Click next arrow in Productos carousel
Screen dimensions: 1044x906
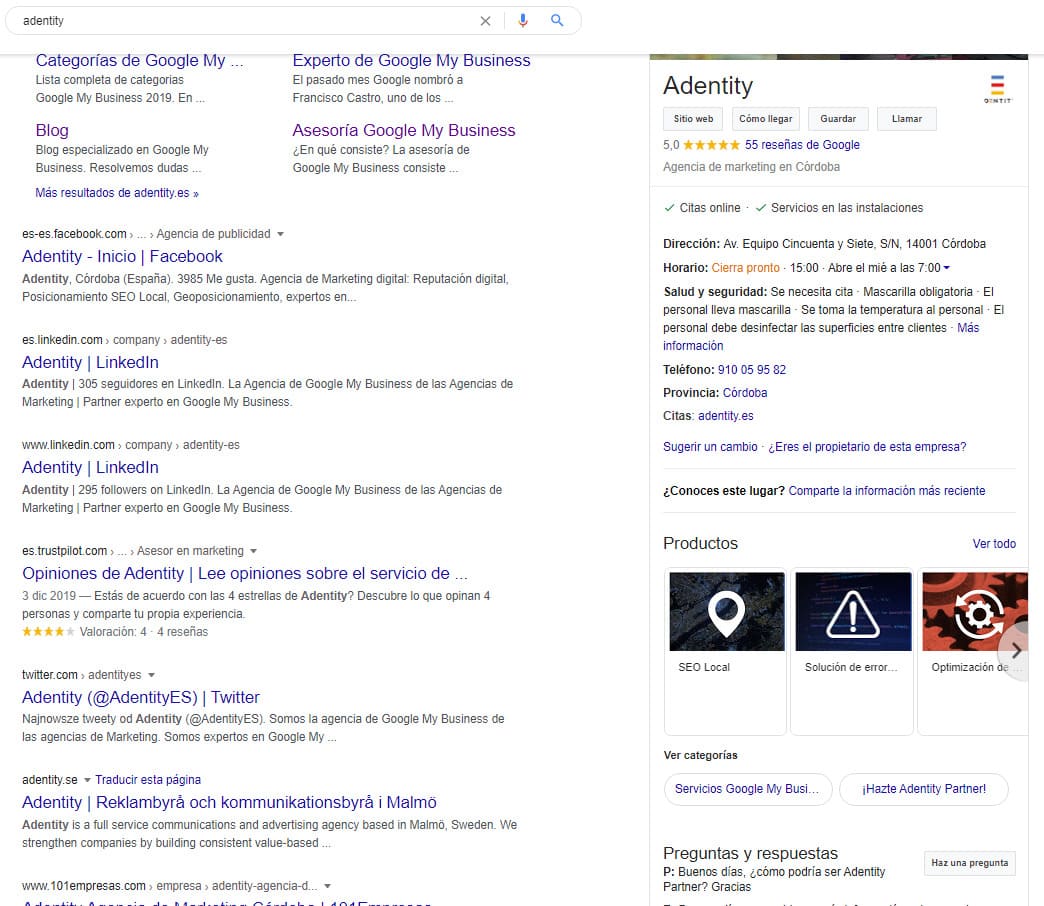click(1016, 650)
